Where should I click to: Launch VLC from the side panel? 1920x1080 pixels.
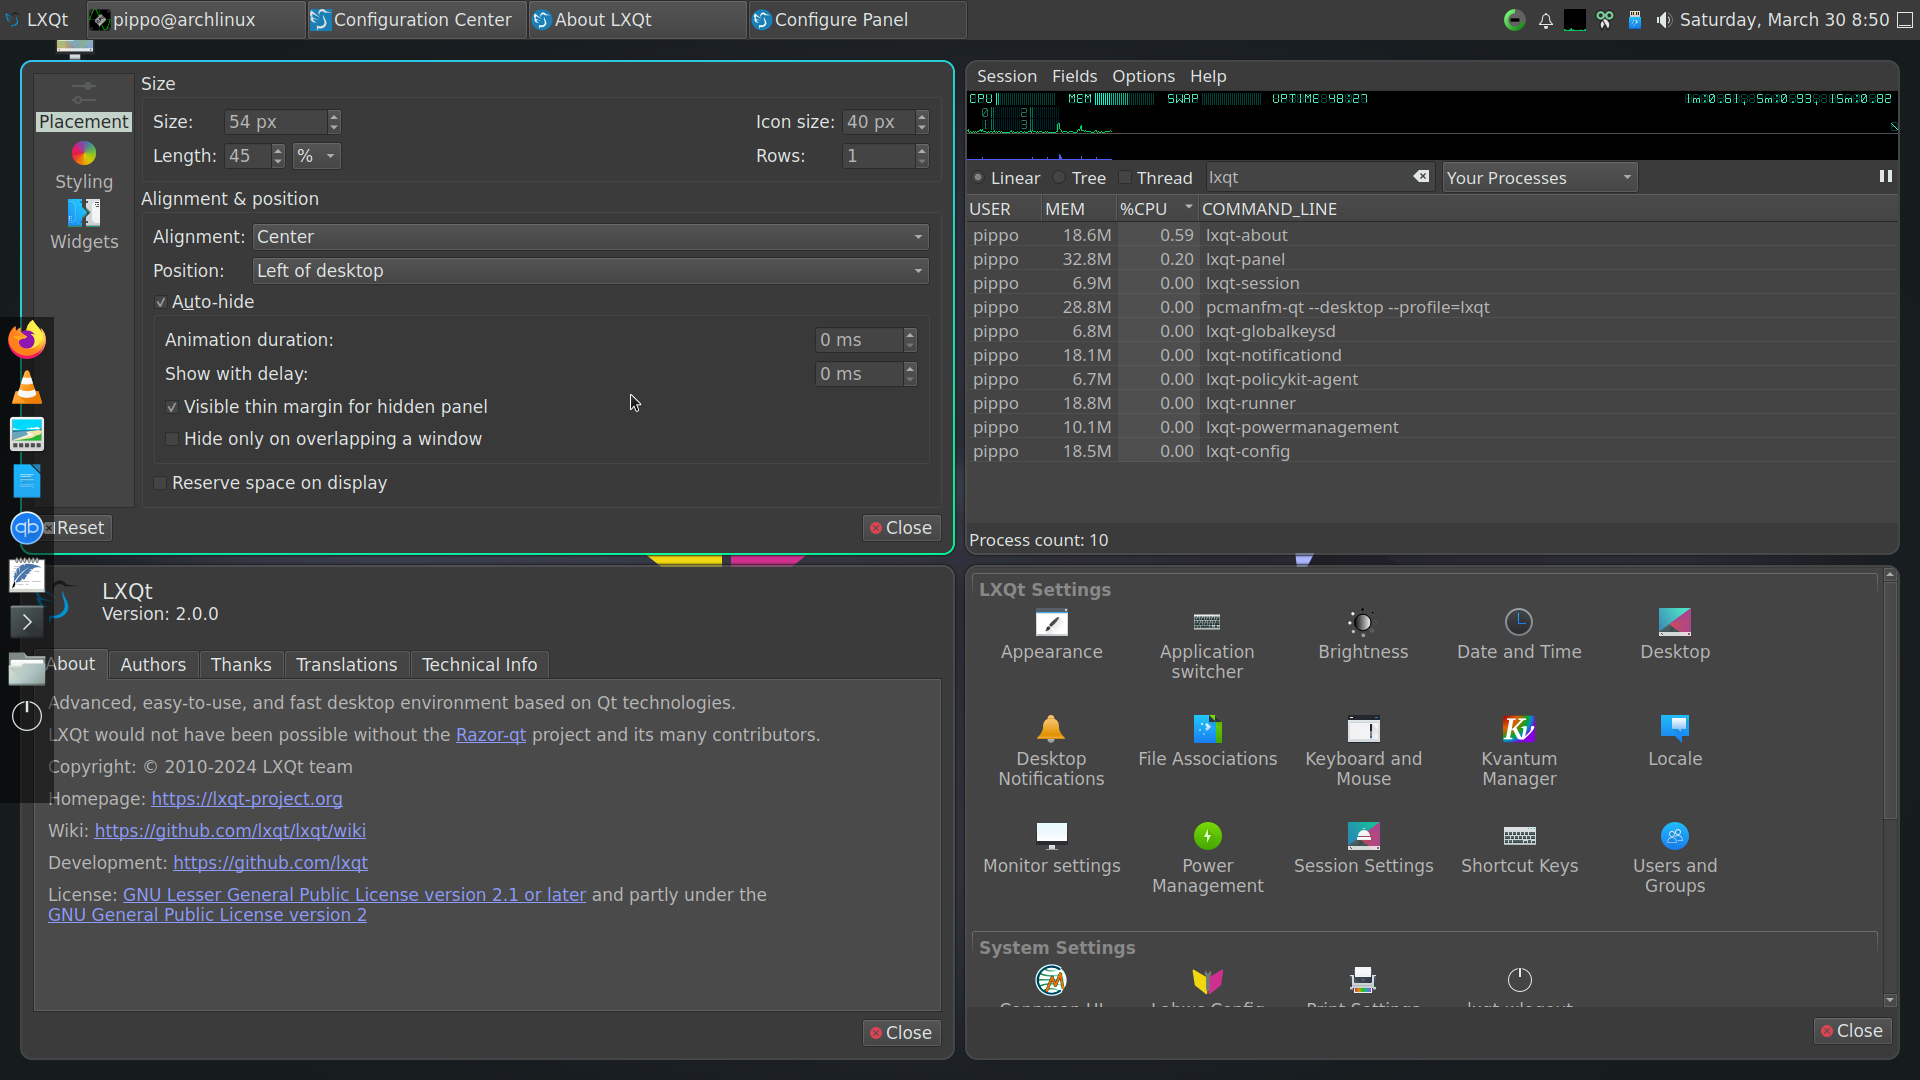pyautogui.click(x=27, y=387)
